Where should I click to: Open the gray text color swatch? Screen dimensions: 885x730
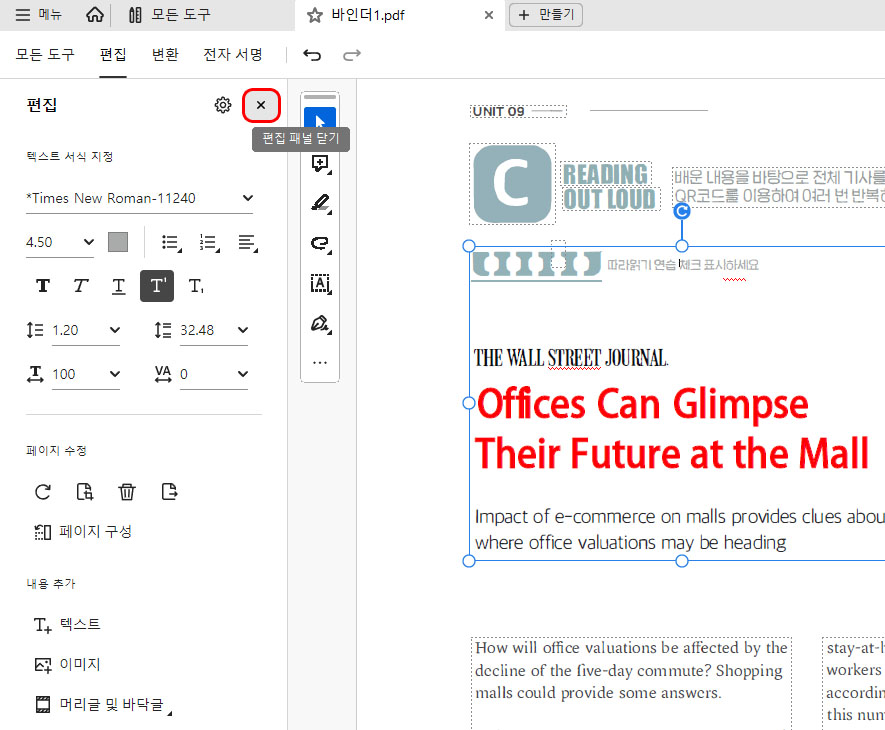pyautogui.click(x=118, y=242)
